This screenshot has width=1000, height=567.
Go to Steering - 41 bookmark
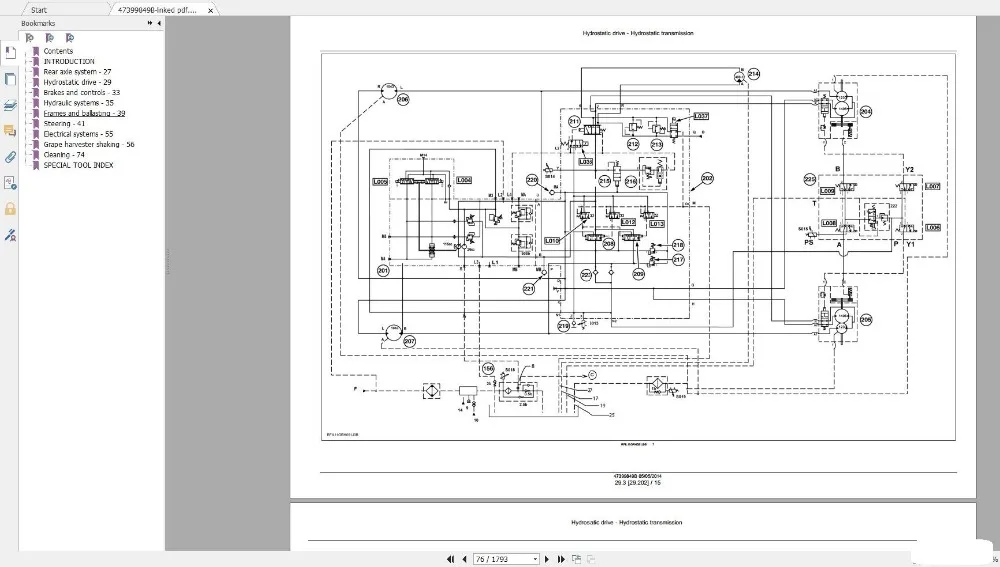point(64,124)
